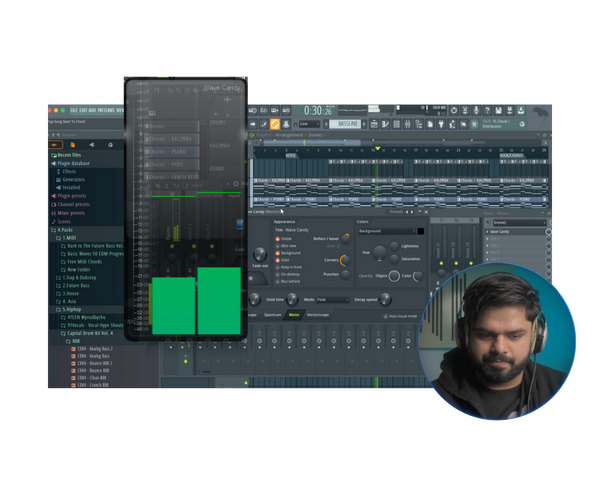600x480 pixels.
Task: Switch to the Spectrum tab
Action: tap(271, 315)
